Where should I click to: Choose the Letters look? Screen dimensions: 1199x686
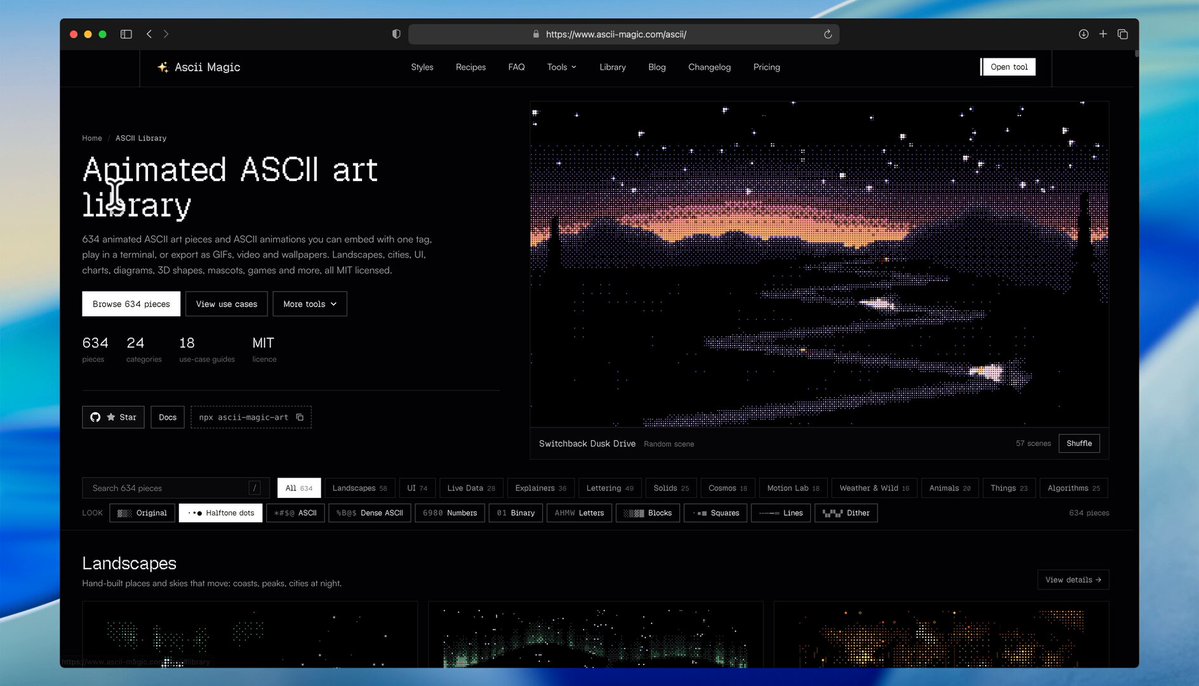pos(580,513)
